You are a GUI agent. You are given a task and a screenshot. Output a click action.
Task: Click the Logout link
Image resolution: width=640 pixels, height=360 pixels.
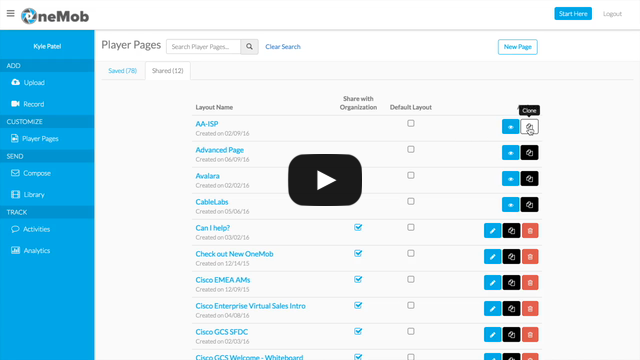point(612,14)
